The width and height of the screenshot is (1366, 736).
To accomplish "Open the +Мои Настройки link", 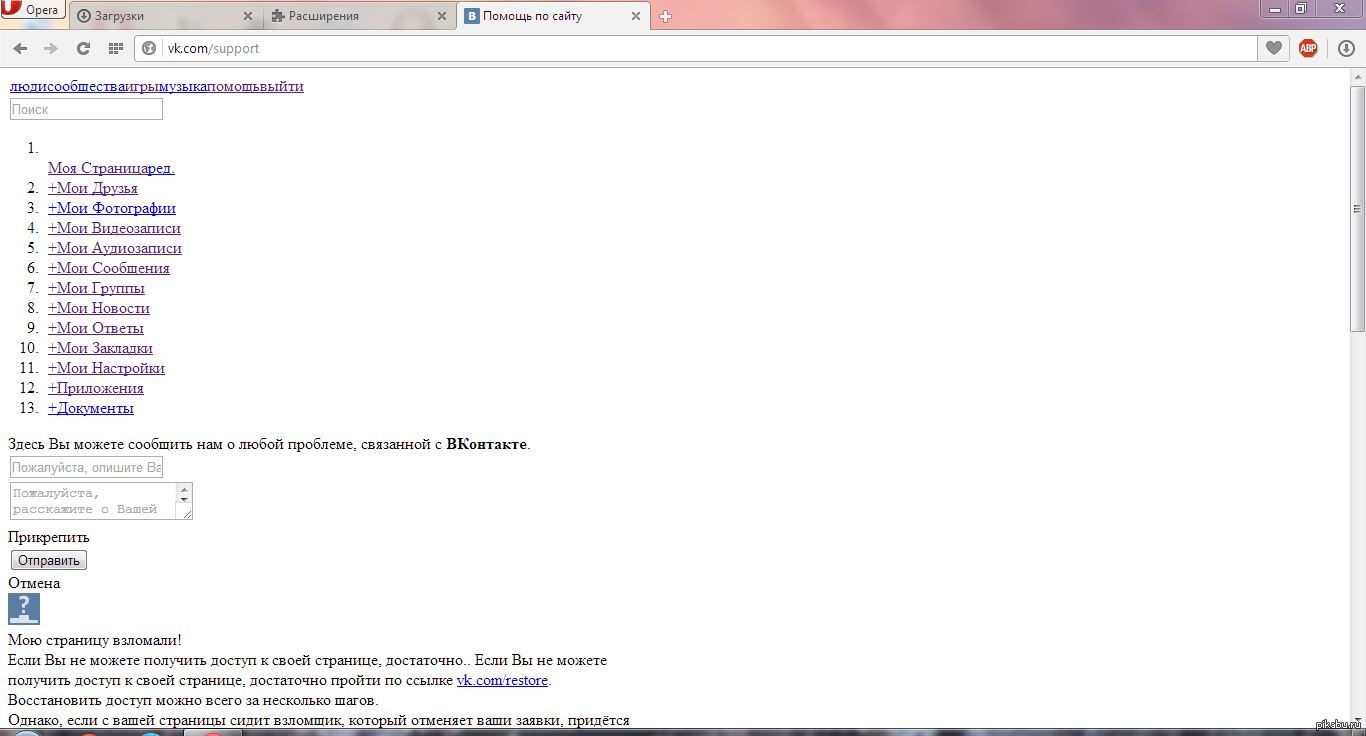I will [x=106, y=368].
